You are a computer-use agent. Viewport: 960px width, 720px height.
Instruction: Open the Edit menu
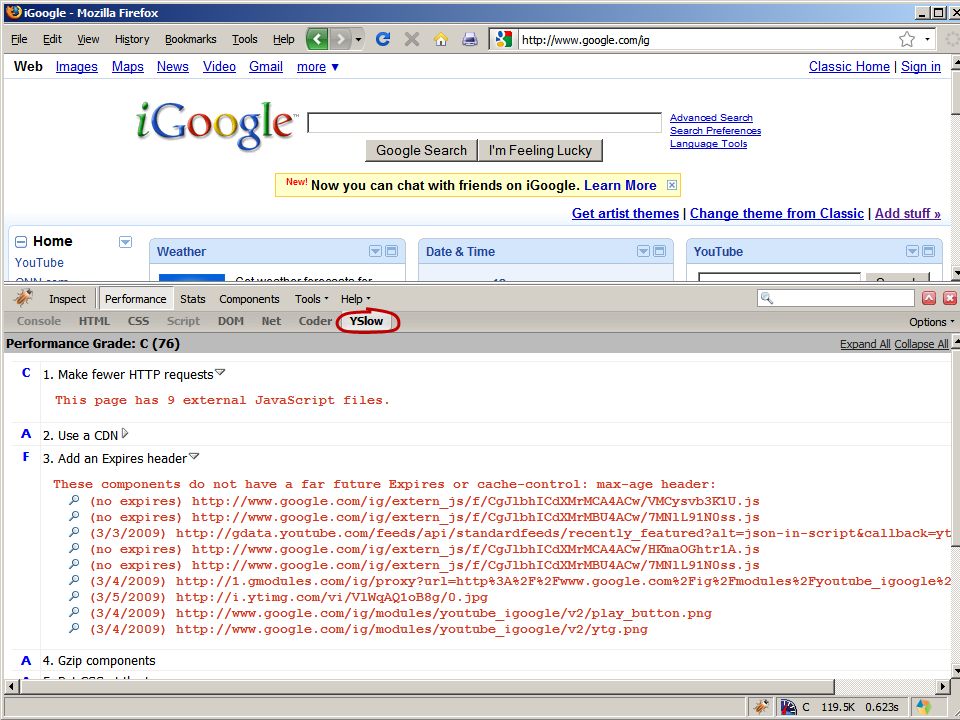point(52,39)
